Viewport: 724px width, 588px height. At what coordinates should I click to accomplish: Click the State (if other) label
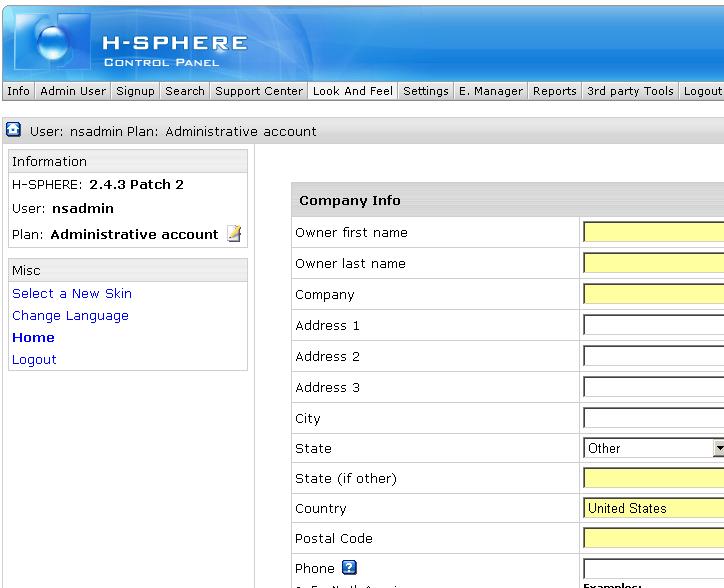(345, 478)
